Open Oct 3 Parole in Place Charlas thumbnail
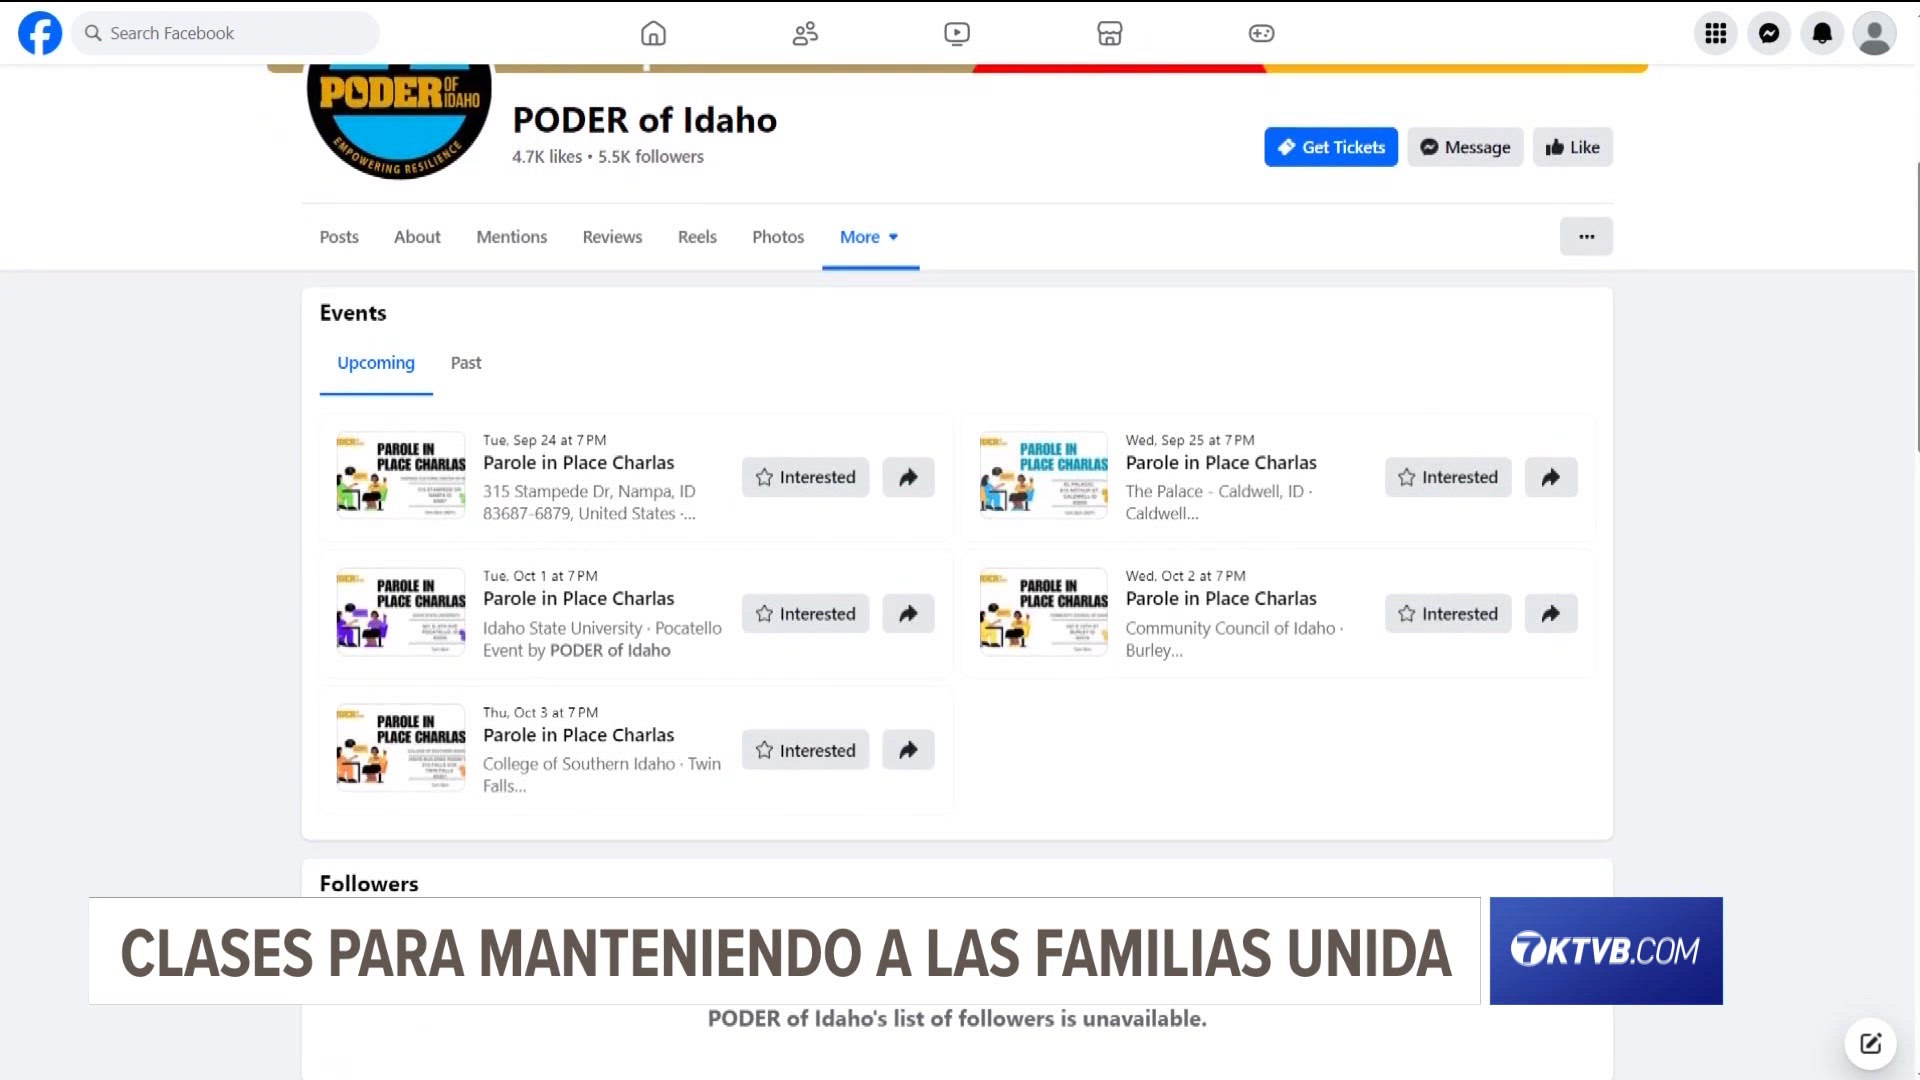Image resolution: width=1920 pixels, height=1080 pixels. pos(401,748)
